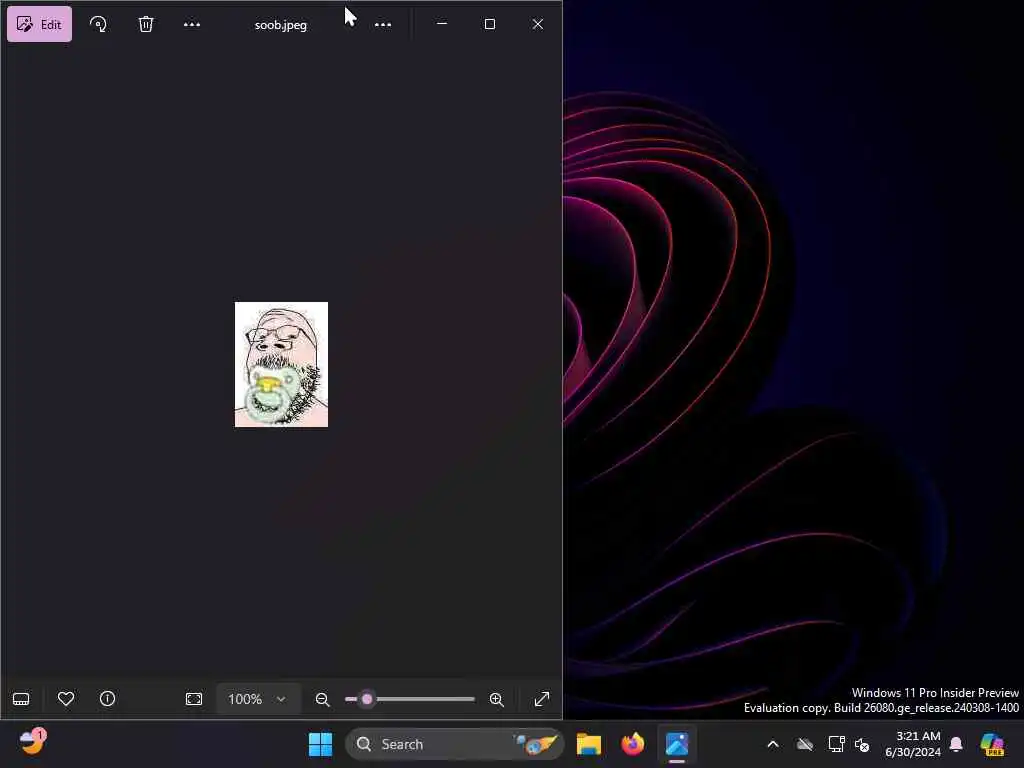Open the network display tray icon
Image resolution: width=1024 pixels, height=768 pixels.
(x=837, y=744)
